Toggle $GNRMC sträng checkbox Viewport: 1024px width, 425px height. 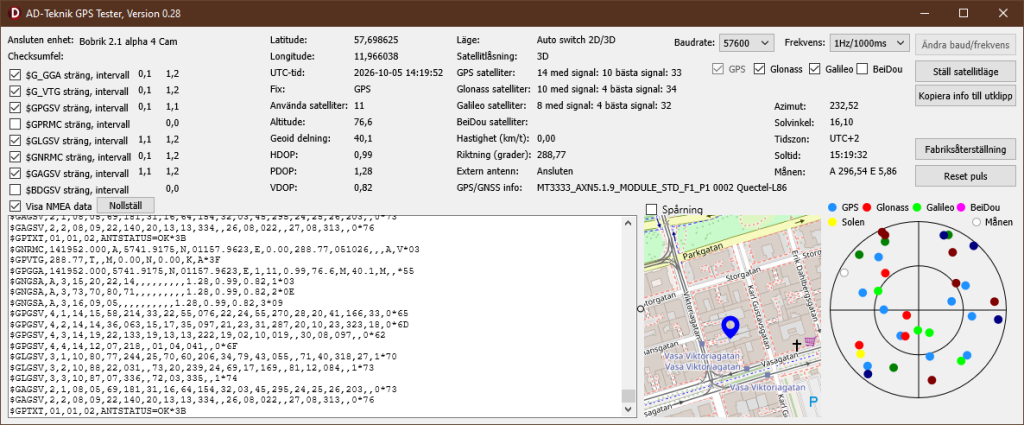click(15, 157)
